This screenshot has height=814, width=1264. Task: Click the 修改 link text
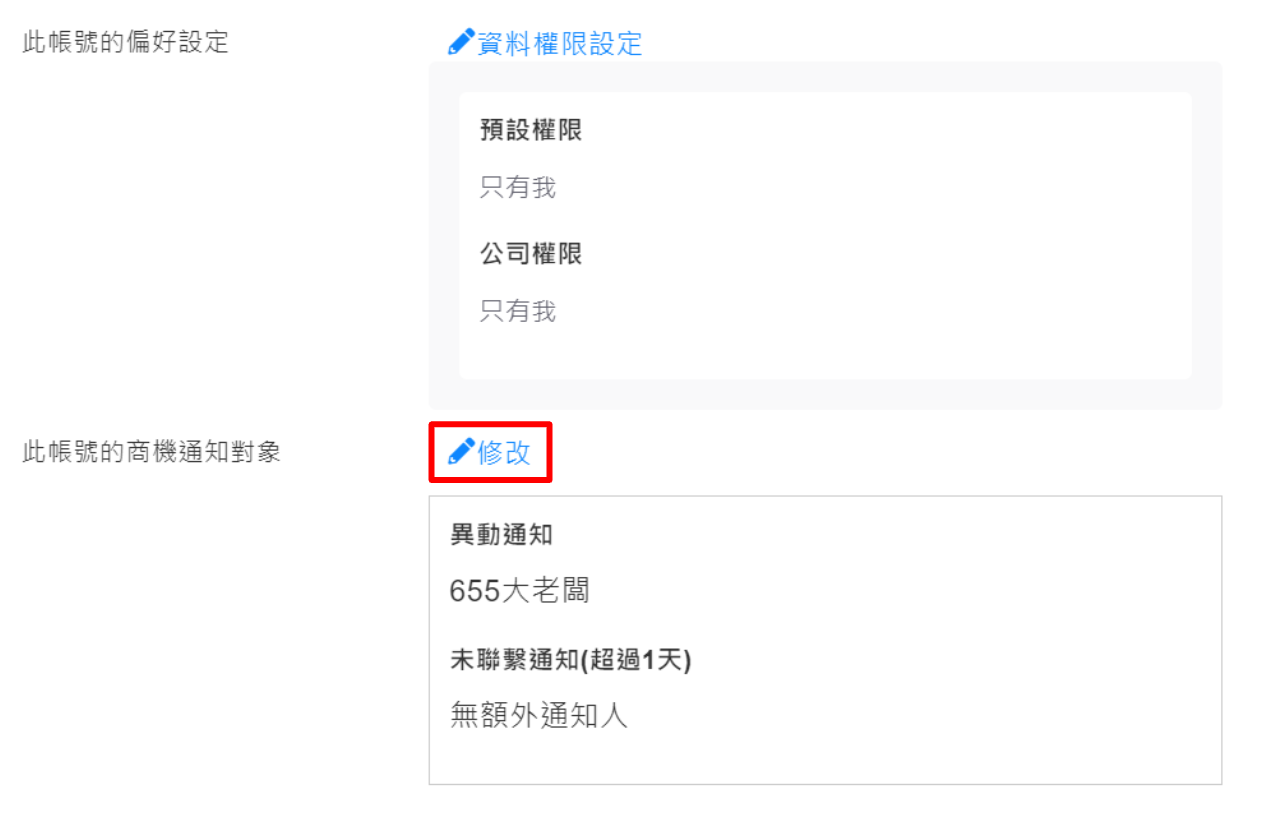coord(504,453)
